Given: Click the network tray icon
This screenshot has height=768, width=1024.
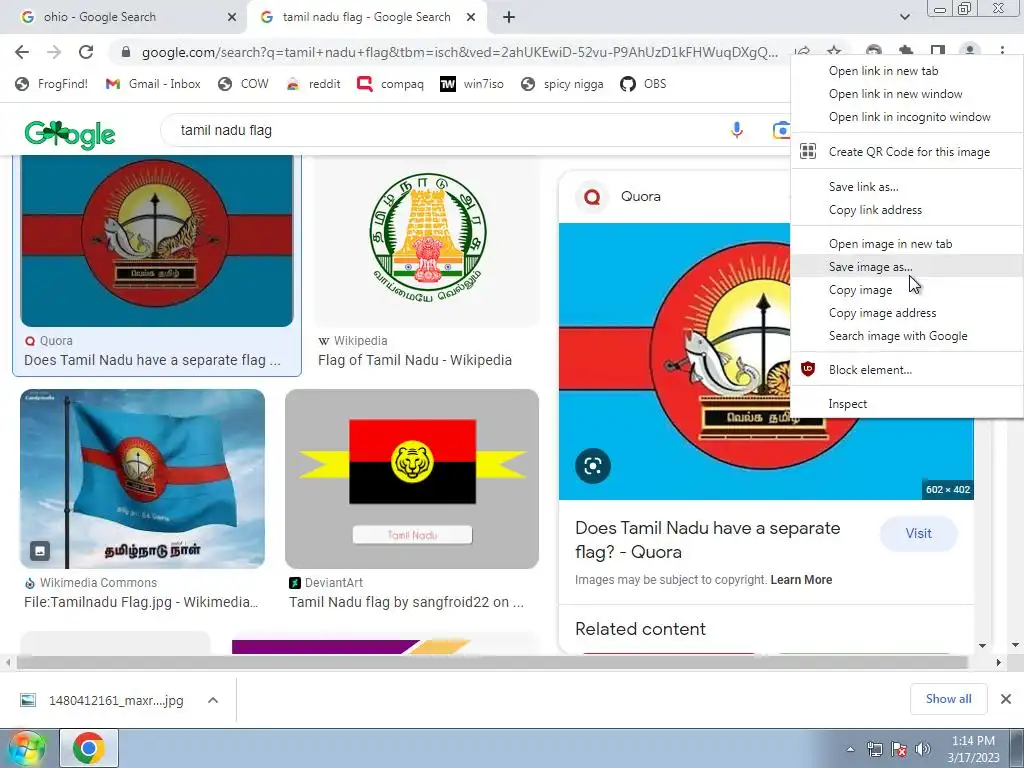Looking at the screenshot, I should pos(874,749).
